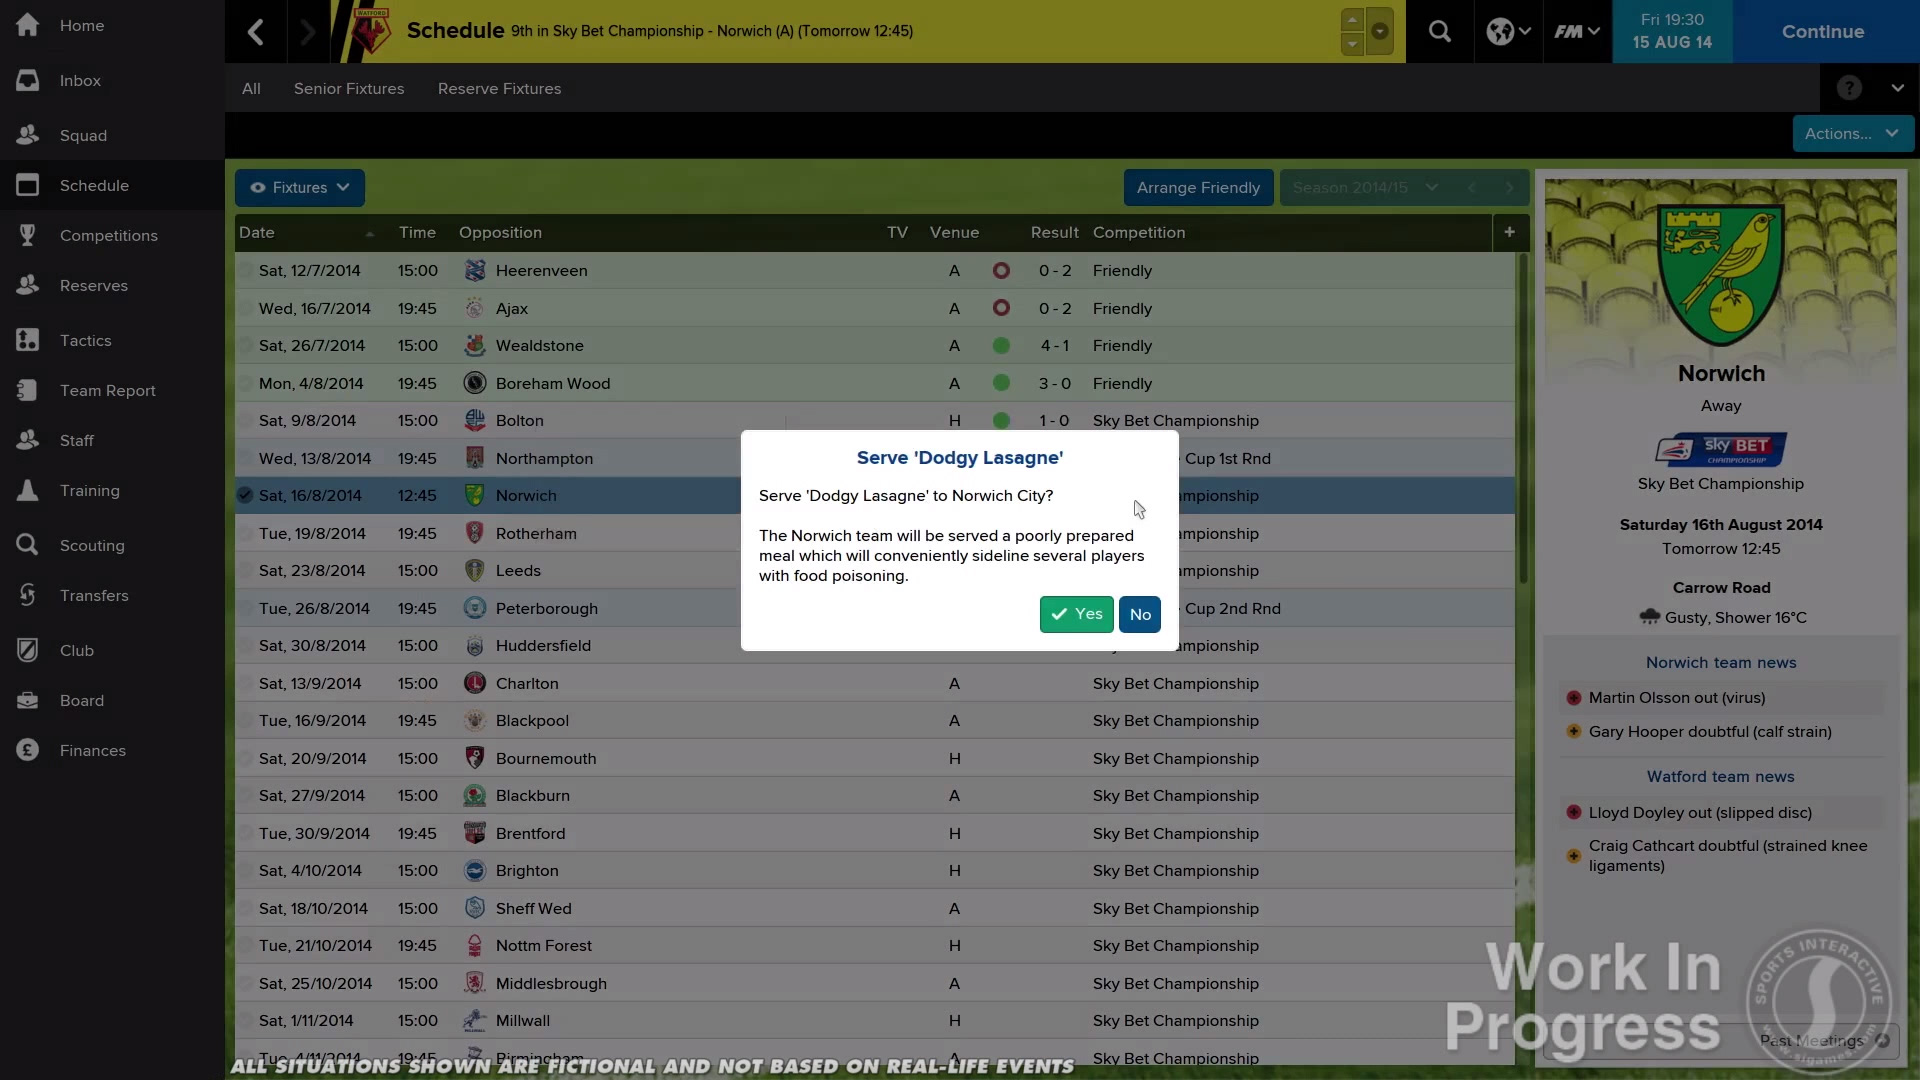The width and height of the screenshot is (1920, 1080).
Task: Go to Finances in sidebar
Action: click(92, 750)
